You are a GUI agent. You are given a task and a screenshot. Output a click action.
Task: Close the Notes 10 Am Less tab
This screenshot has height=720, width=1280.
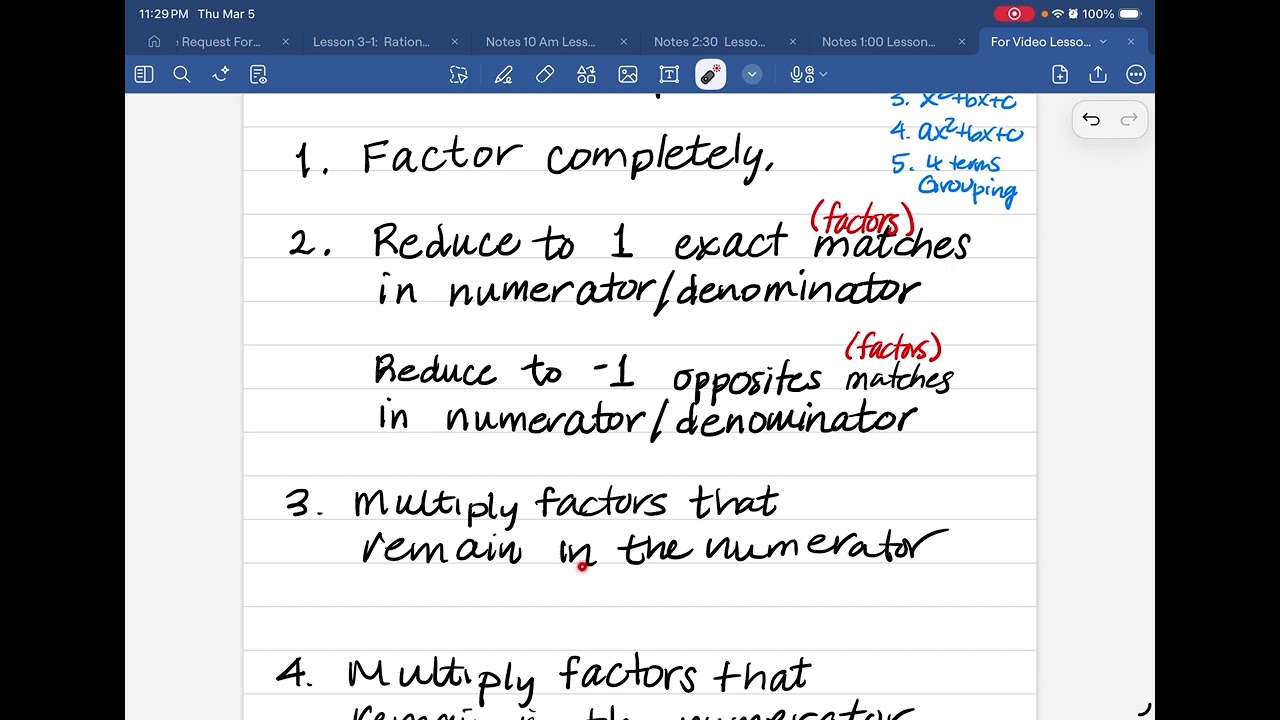(624, 42)
